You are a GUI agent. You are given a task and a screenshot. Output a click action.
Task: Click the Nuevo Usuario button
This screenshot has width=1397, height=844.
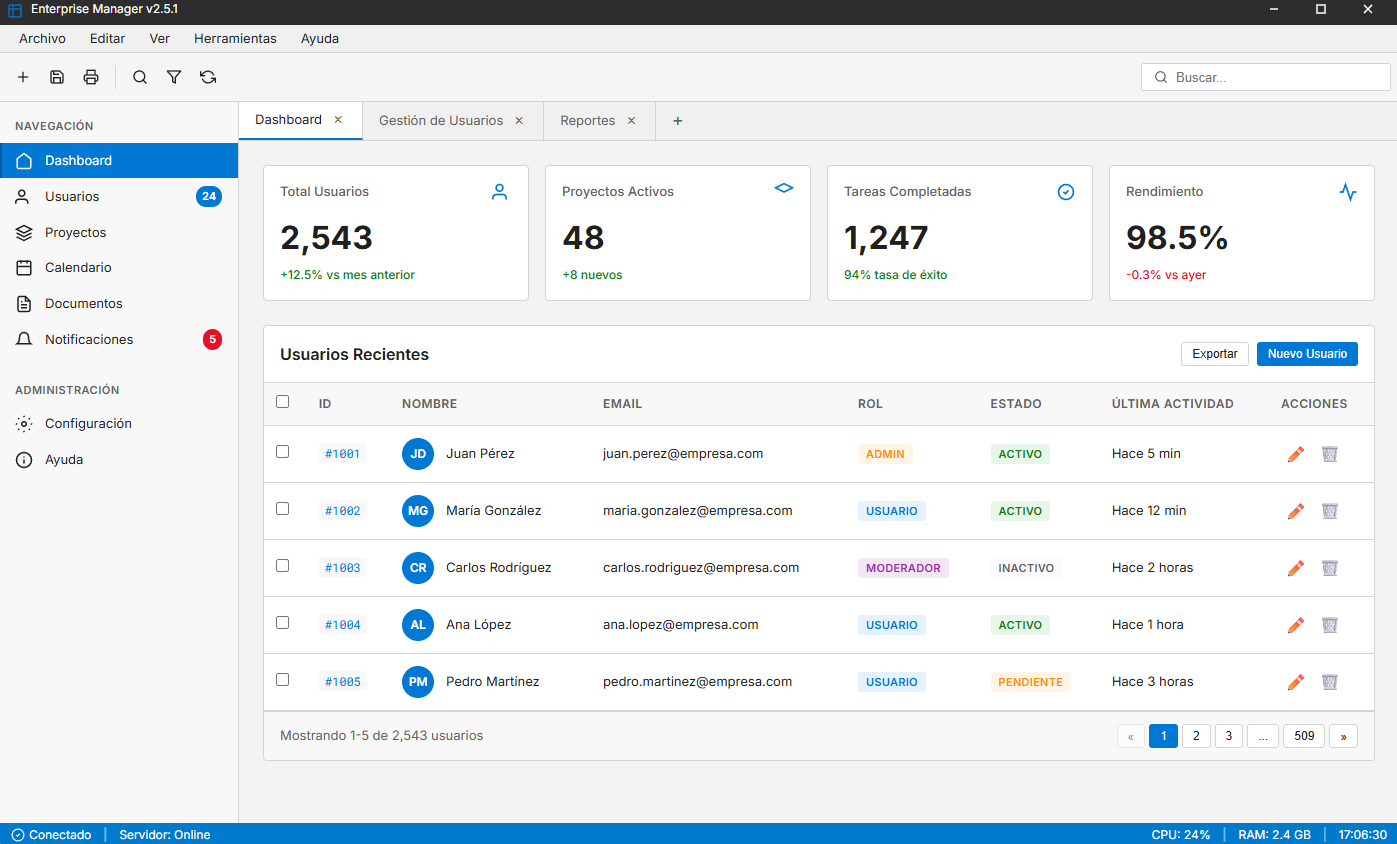[x=1307, y=354]
